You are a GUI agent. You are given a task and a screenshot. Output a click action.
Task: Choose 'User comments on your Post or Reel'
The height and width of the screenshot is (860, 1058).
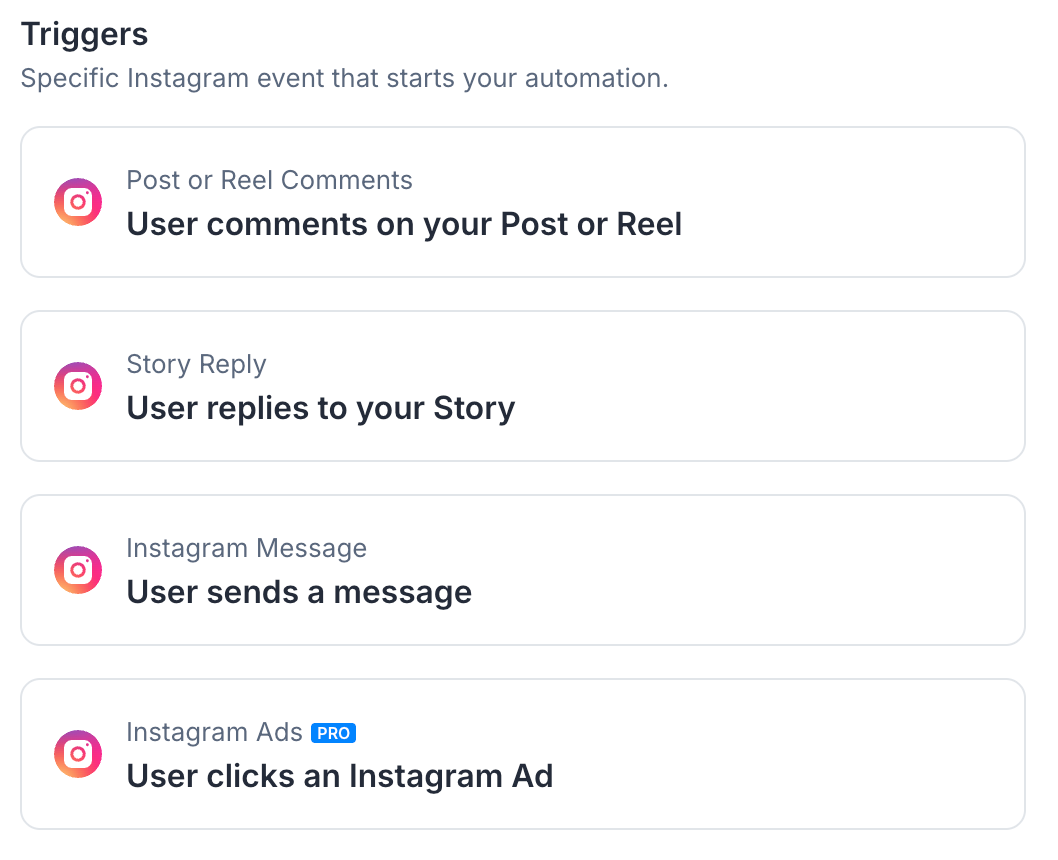tap(404, 225)
